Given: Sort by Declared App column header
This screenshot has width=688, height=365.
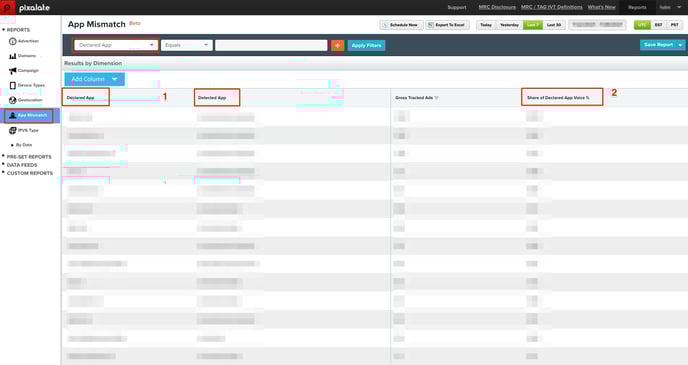Looking at the screenshot, I should pyautogui.click(x=81, y=98).
